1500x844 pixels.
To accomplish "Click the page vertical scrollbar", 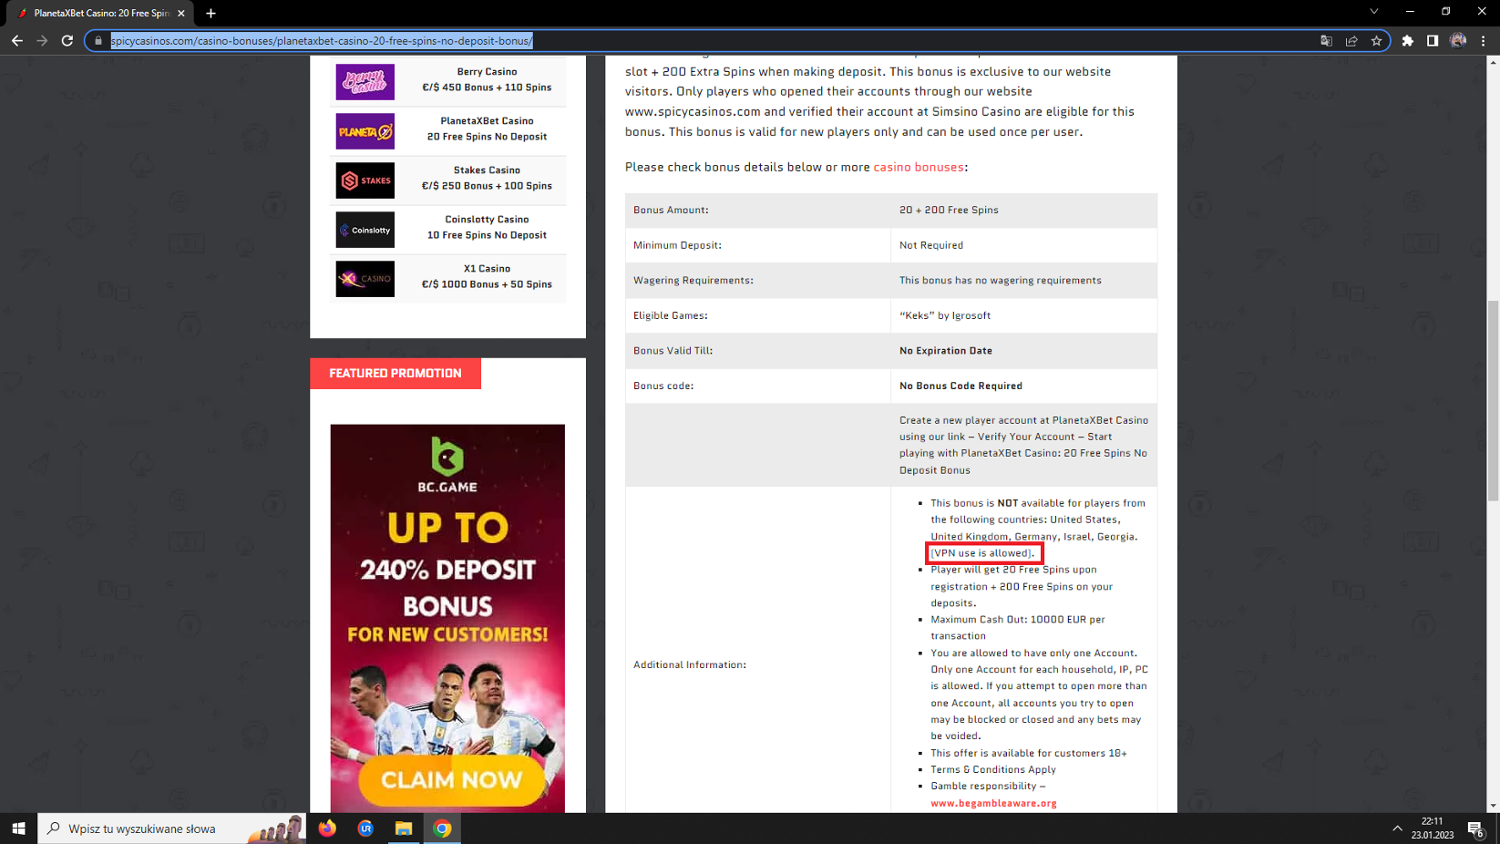I will click(1493, 400).
